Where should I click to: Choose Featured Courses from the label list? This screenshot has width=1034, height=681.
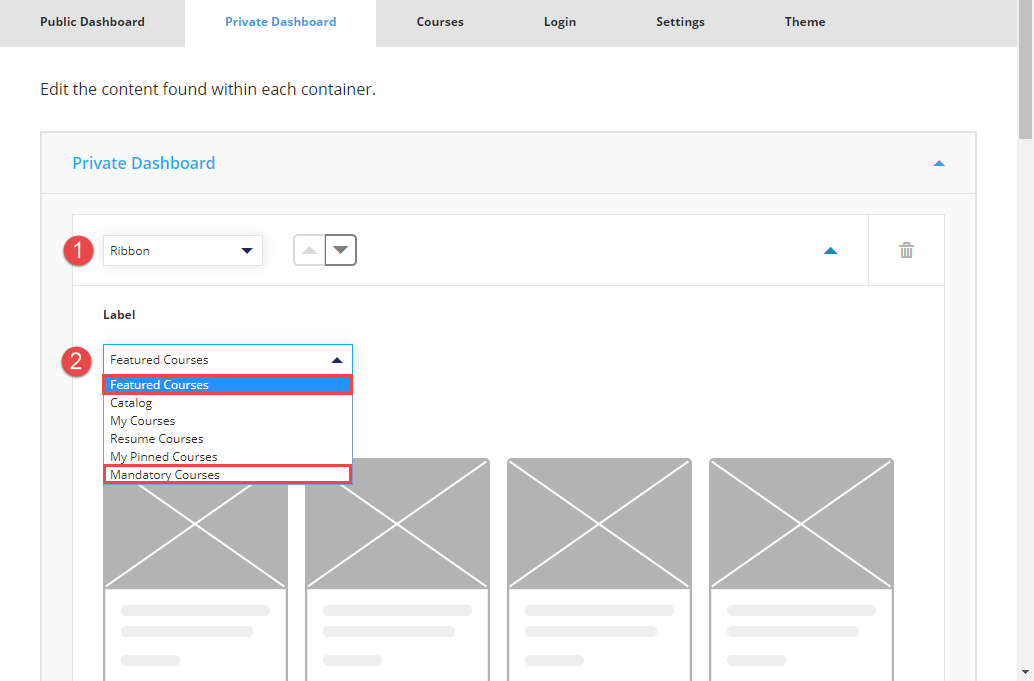point(228,385)
